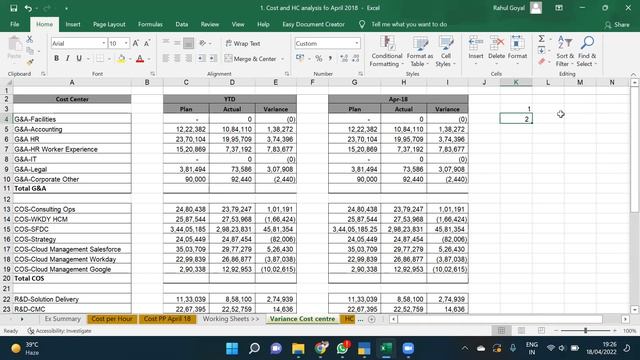Screen dimensions: 640x360
Task: Align cell text to the left
Action: click(166, 59)
